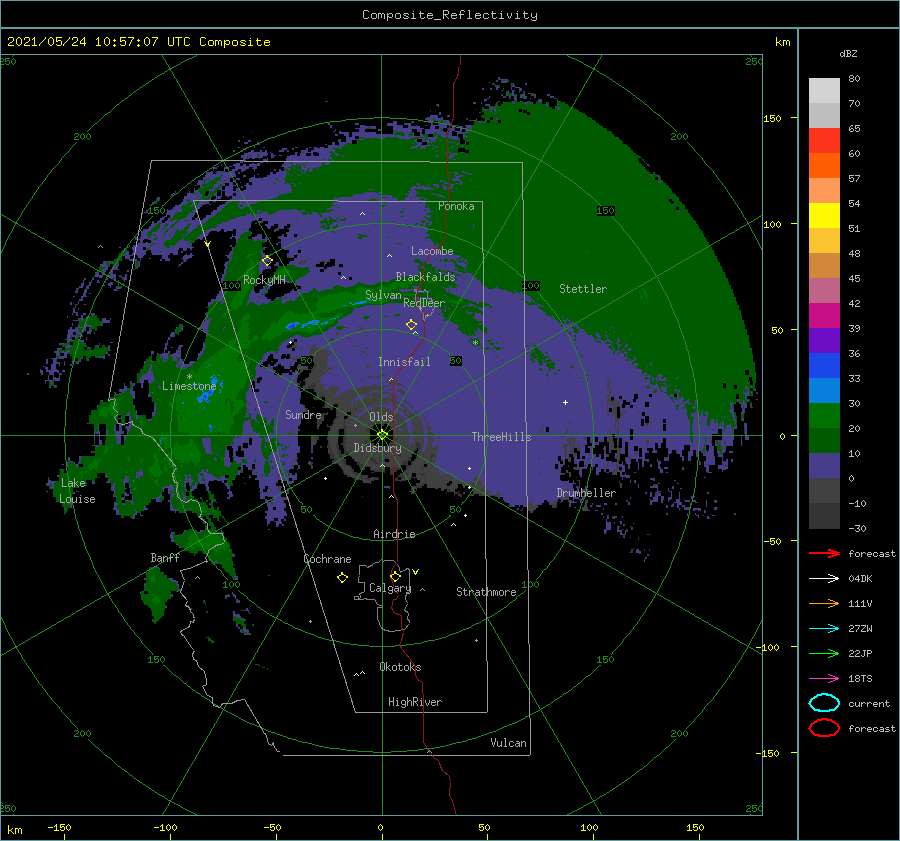The image size is (900, 841).
Task: Click the Innisfail city label
Action: click(x=404, y=362)
